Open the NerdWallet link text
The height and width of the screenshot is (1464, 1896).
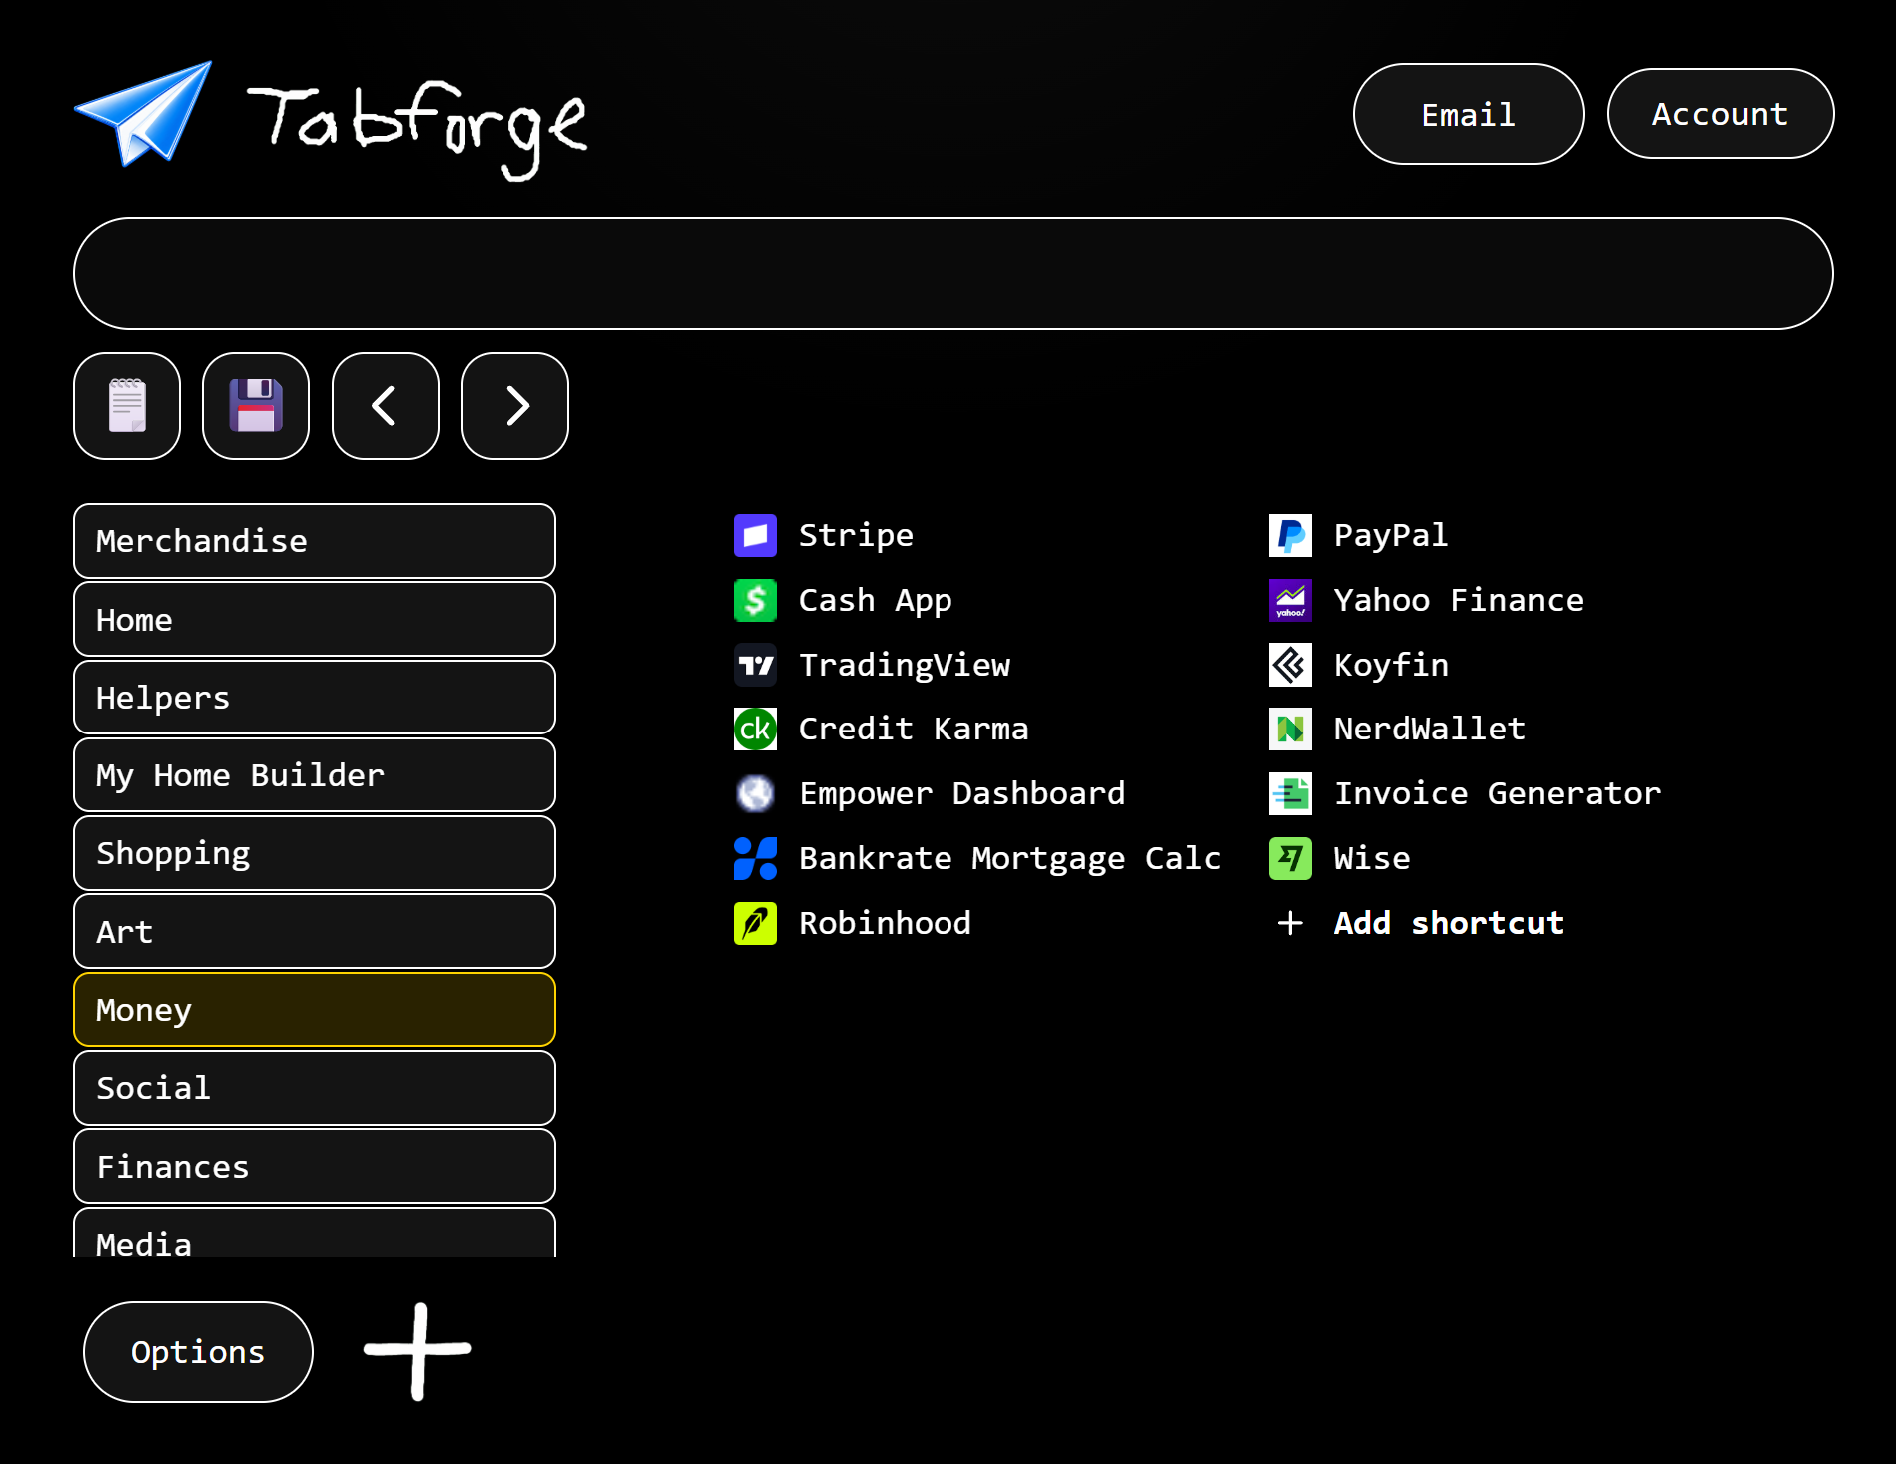click(x=1430, y=729)
